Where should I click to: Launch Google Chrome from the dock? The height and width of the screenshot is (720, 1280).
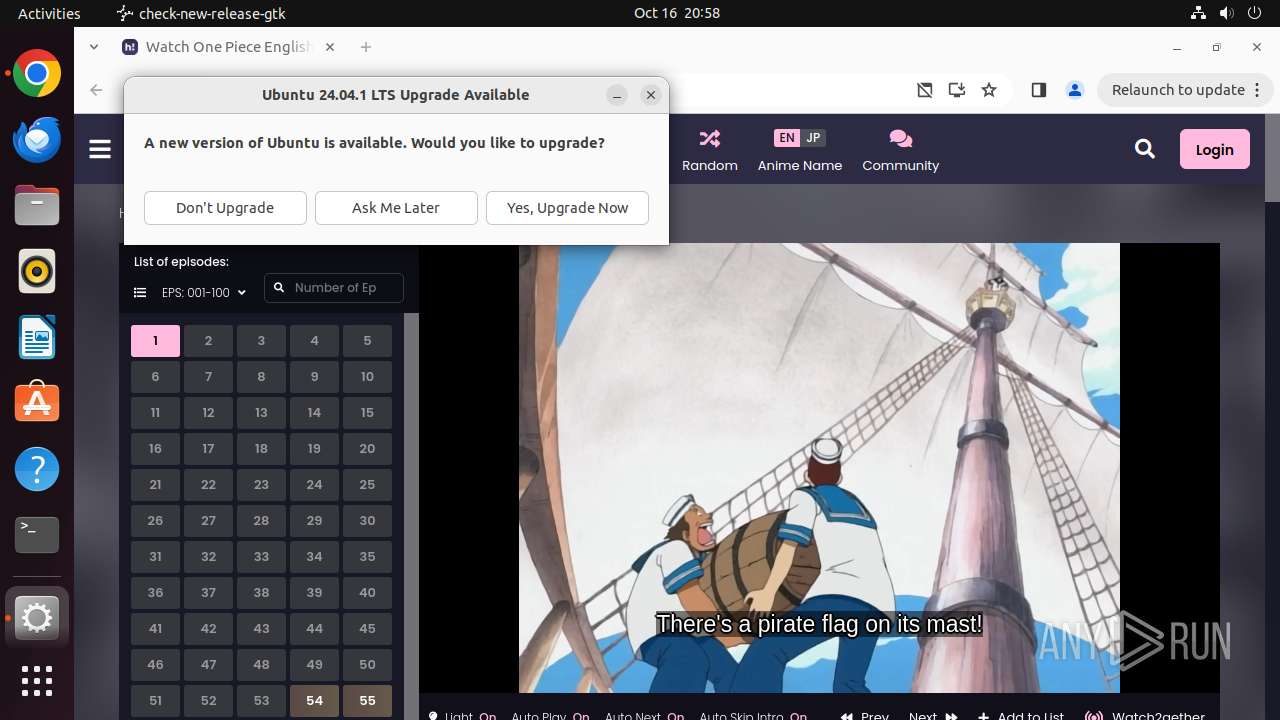(37, 74)
